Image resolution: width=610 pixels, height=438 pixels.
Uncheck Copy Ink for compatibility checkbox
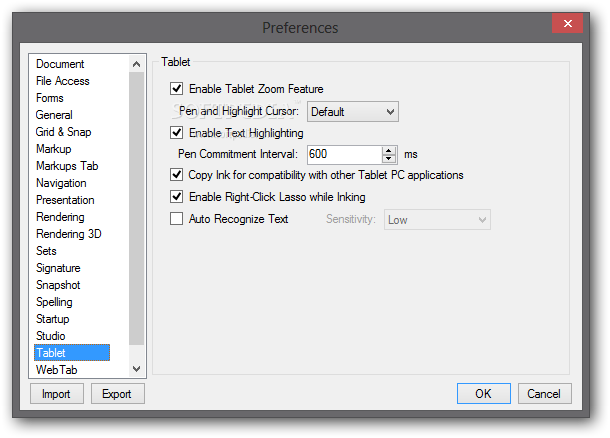176,175
